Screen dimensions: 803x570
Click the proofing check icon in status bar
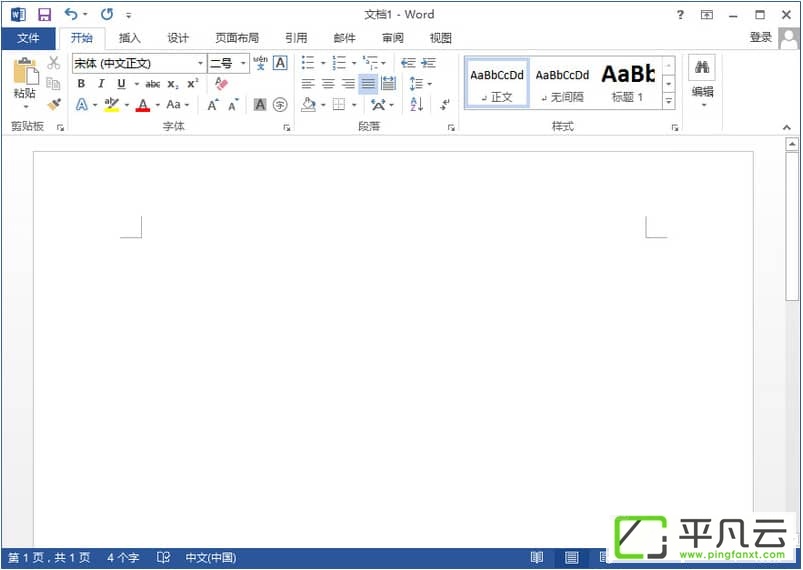click(163, 557)
